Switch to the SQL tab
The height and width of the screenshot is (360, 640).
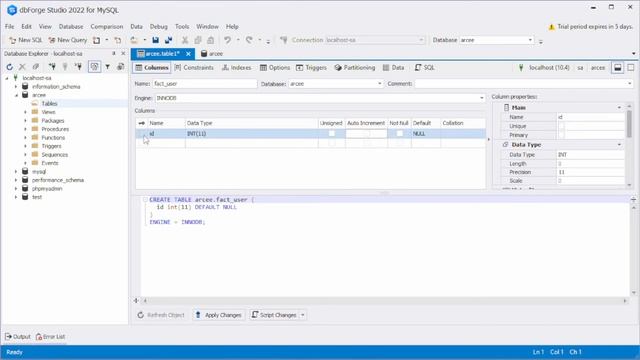coord(424,68)
